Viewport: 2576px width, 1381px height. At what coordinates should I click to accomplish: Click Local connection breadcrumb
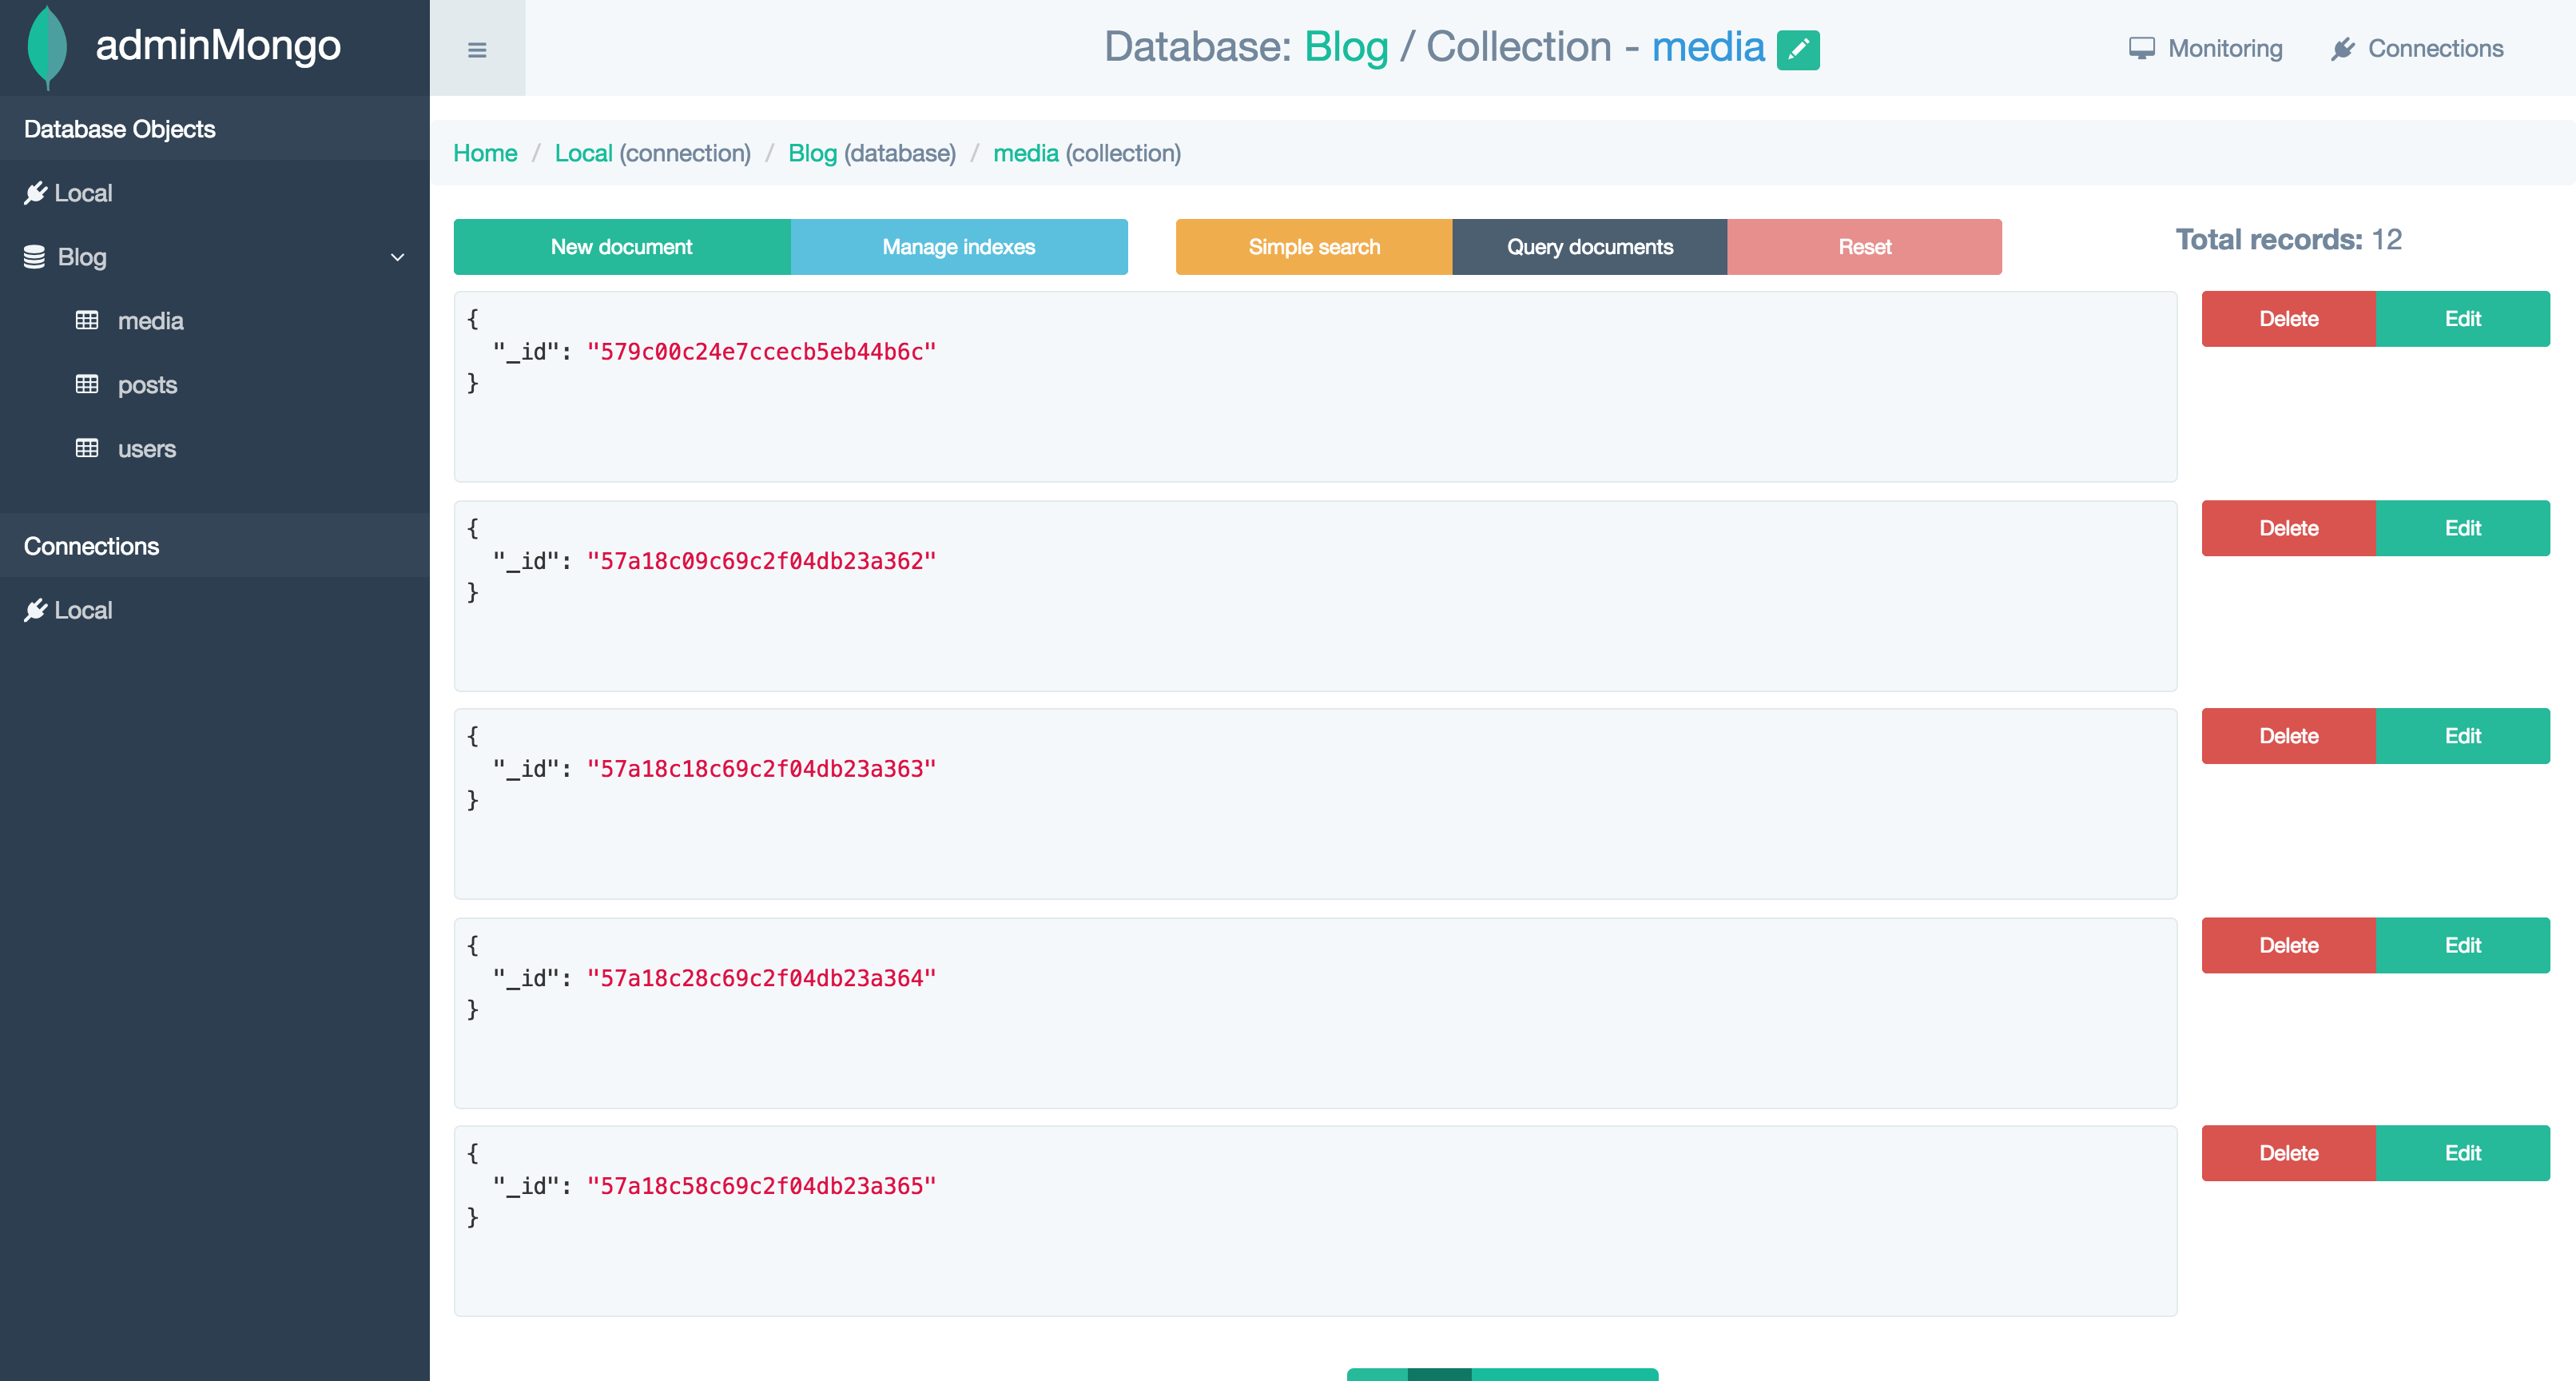[x=584, y=153]
